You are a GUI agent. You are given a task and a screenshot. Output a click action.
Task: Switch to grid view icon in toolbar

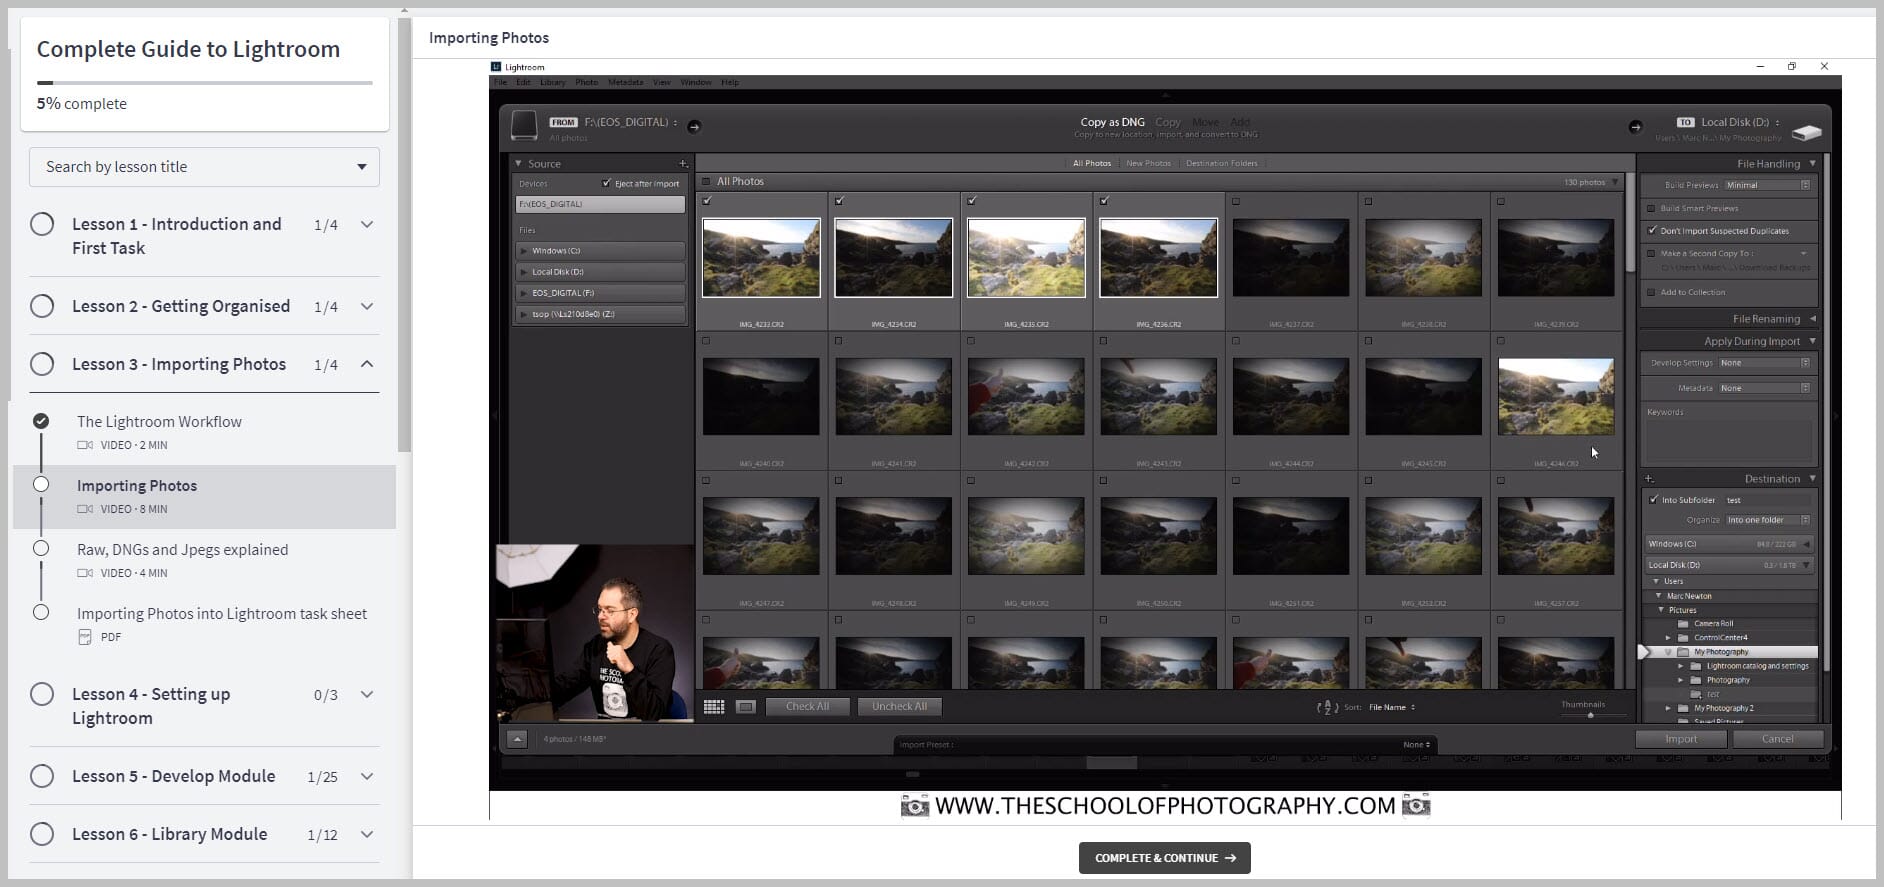click(714, 707)
